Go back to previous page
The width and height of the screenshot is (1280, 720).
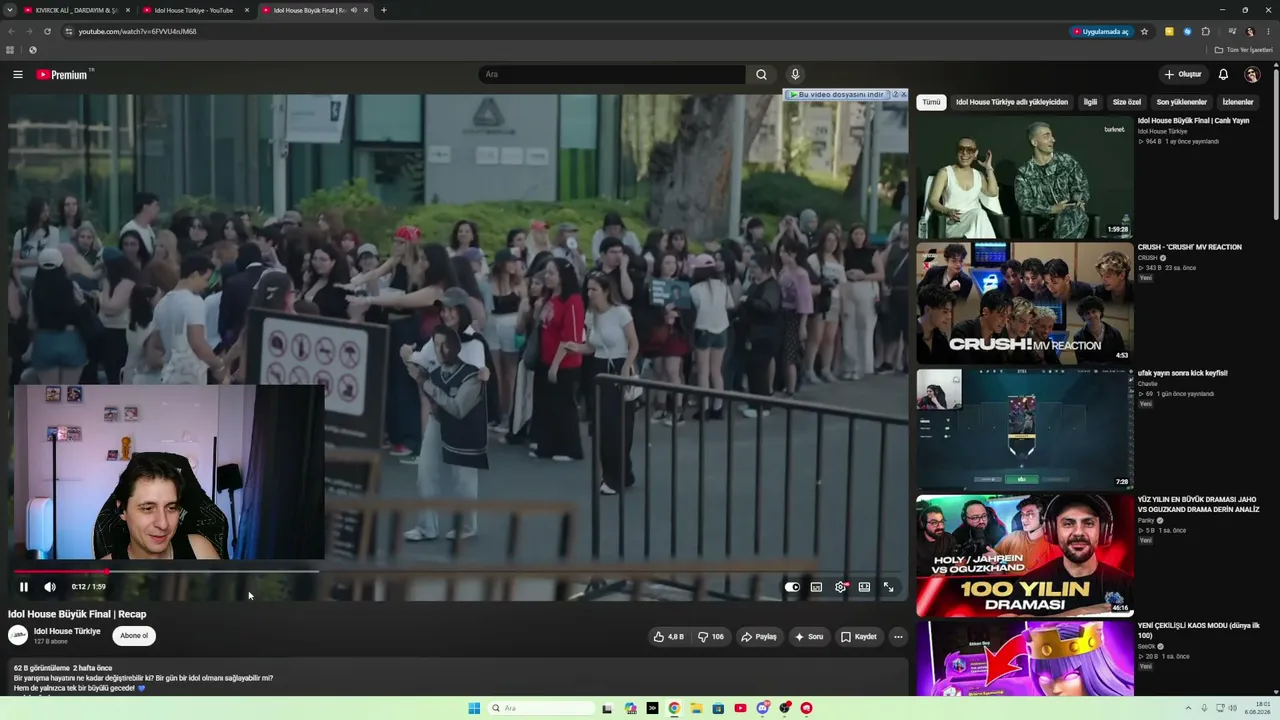click(x=11, y=31)
